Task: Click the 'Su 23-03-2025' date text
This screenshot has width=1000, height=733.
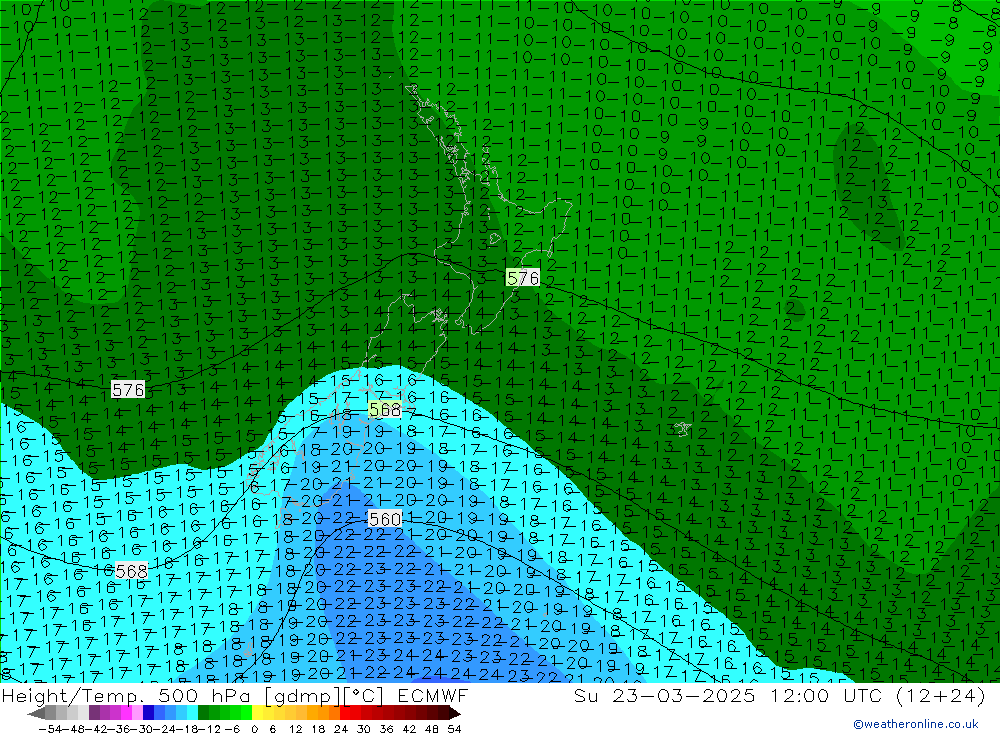Action: pyautogui.click(x=664, y=695)
